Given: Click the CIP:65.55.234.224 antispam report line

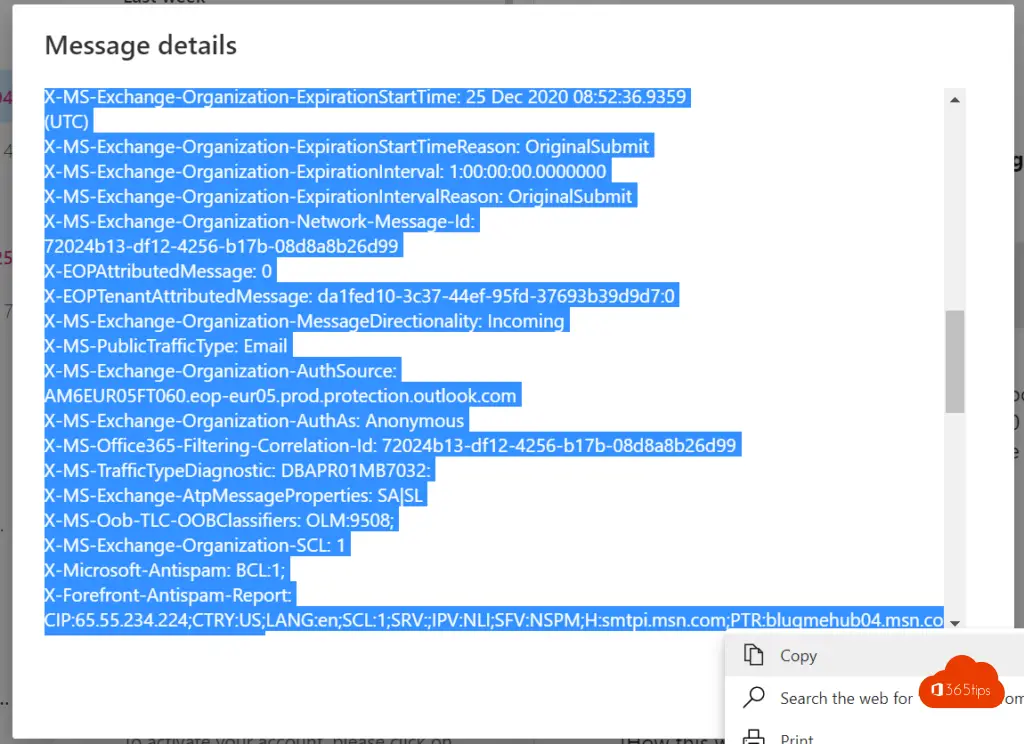Looking at the screenshot, I should 494,620.
